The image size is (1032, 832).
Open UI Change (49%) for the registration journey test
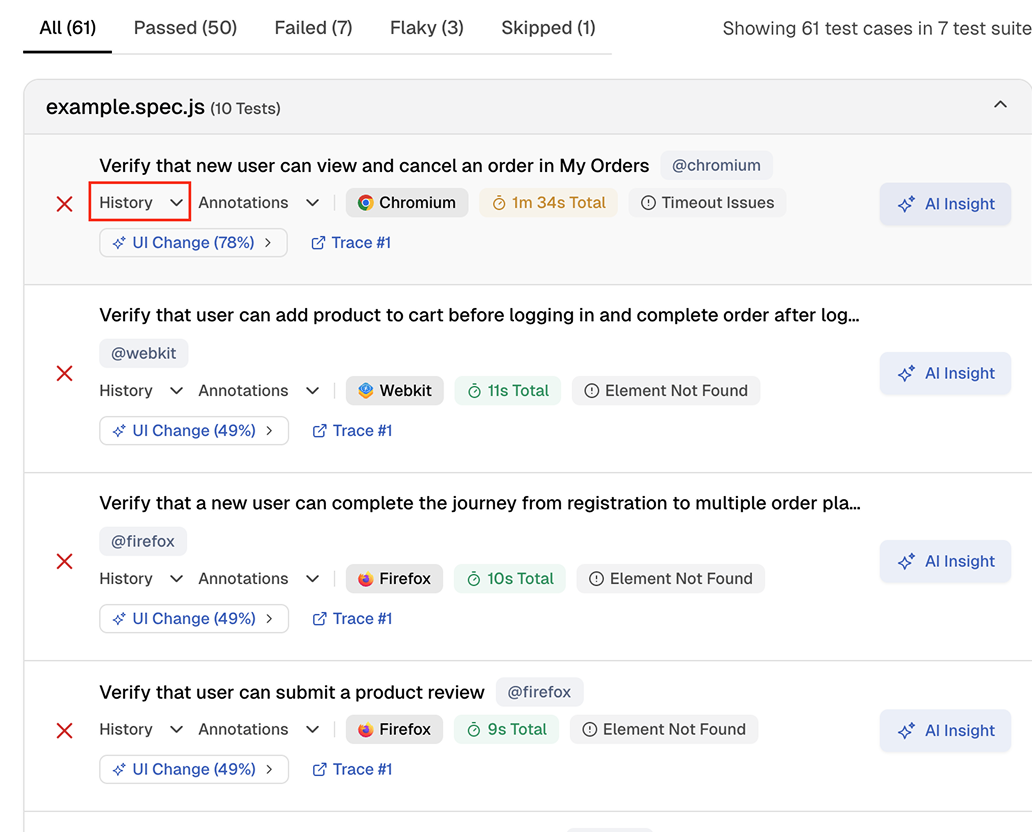point(194,619)
